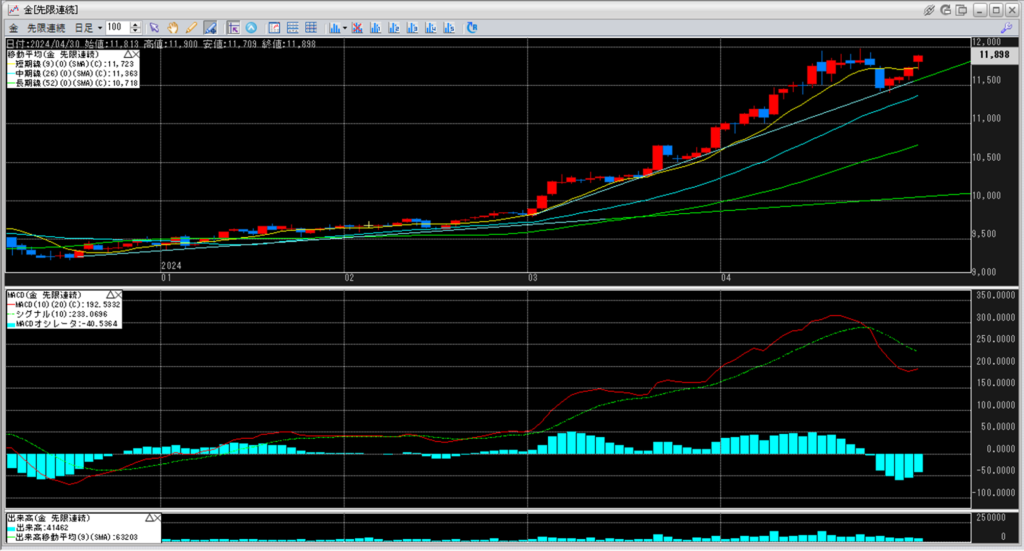Close the 出来高 volume legend box

(159, 519)
